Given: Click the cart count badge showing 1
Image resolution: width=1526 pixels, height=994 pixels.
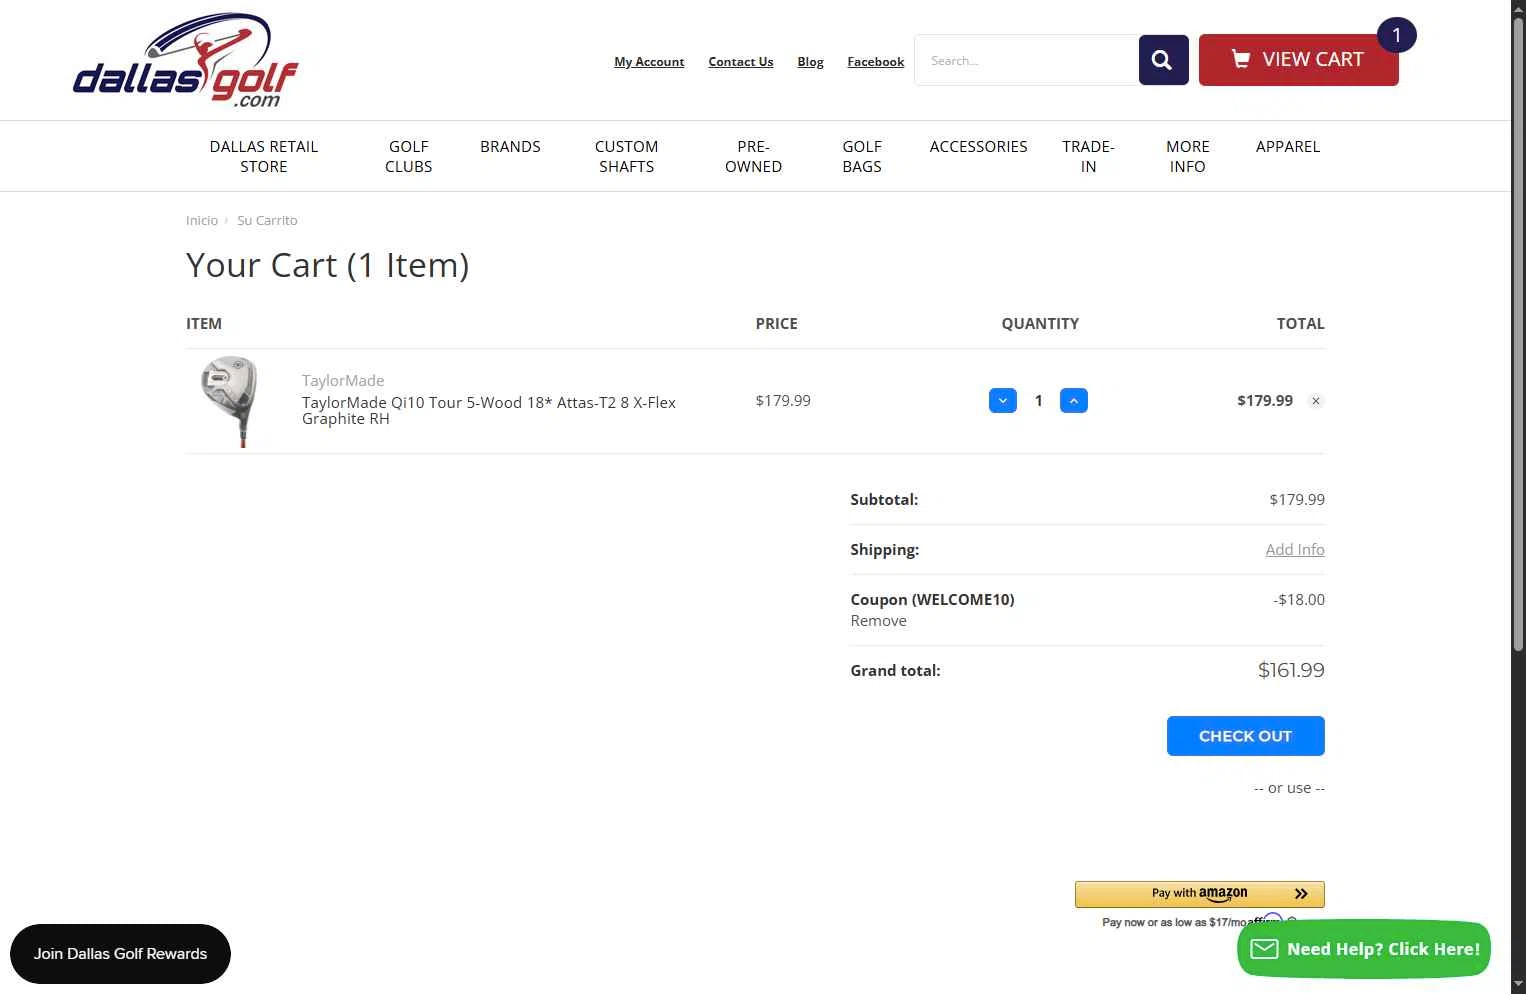Looking at the screenshot, I should (1396, 36).
